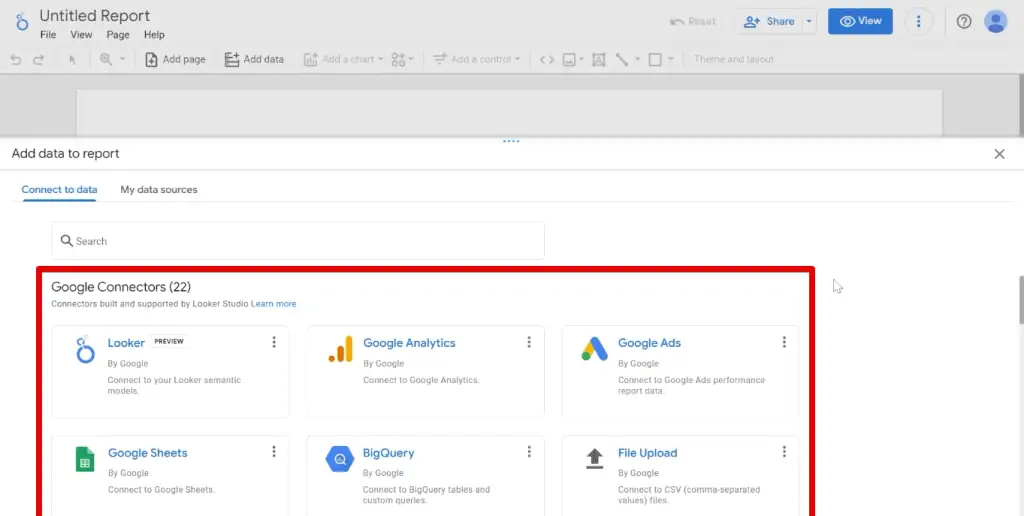This screenshot has width=1024, height=516.
Task: Open the insert image dropdown
Action: coord(573,59)
